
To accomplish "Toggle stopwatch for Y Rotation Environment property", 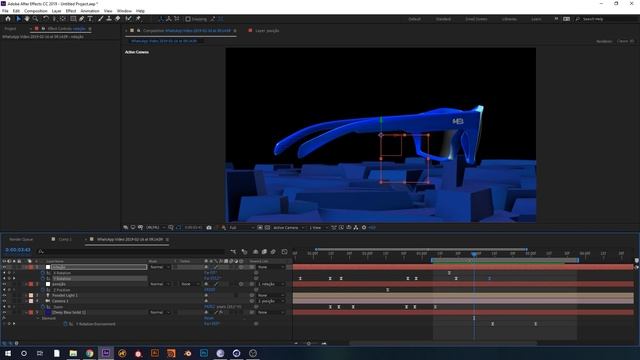I will click(x=65, y=324).
